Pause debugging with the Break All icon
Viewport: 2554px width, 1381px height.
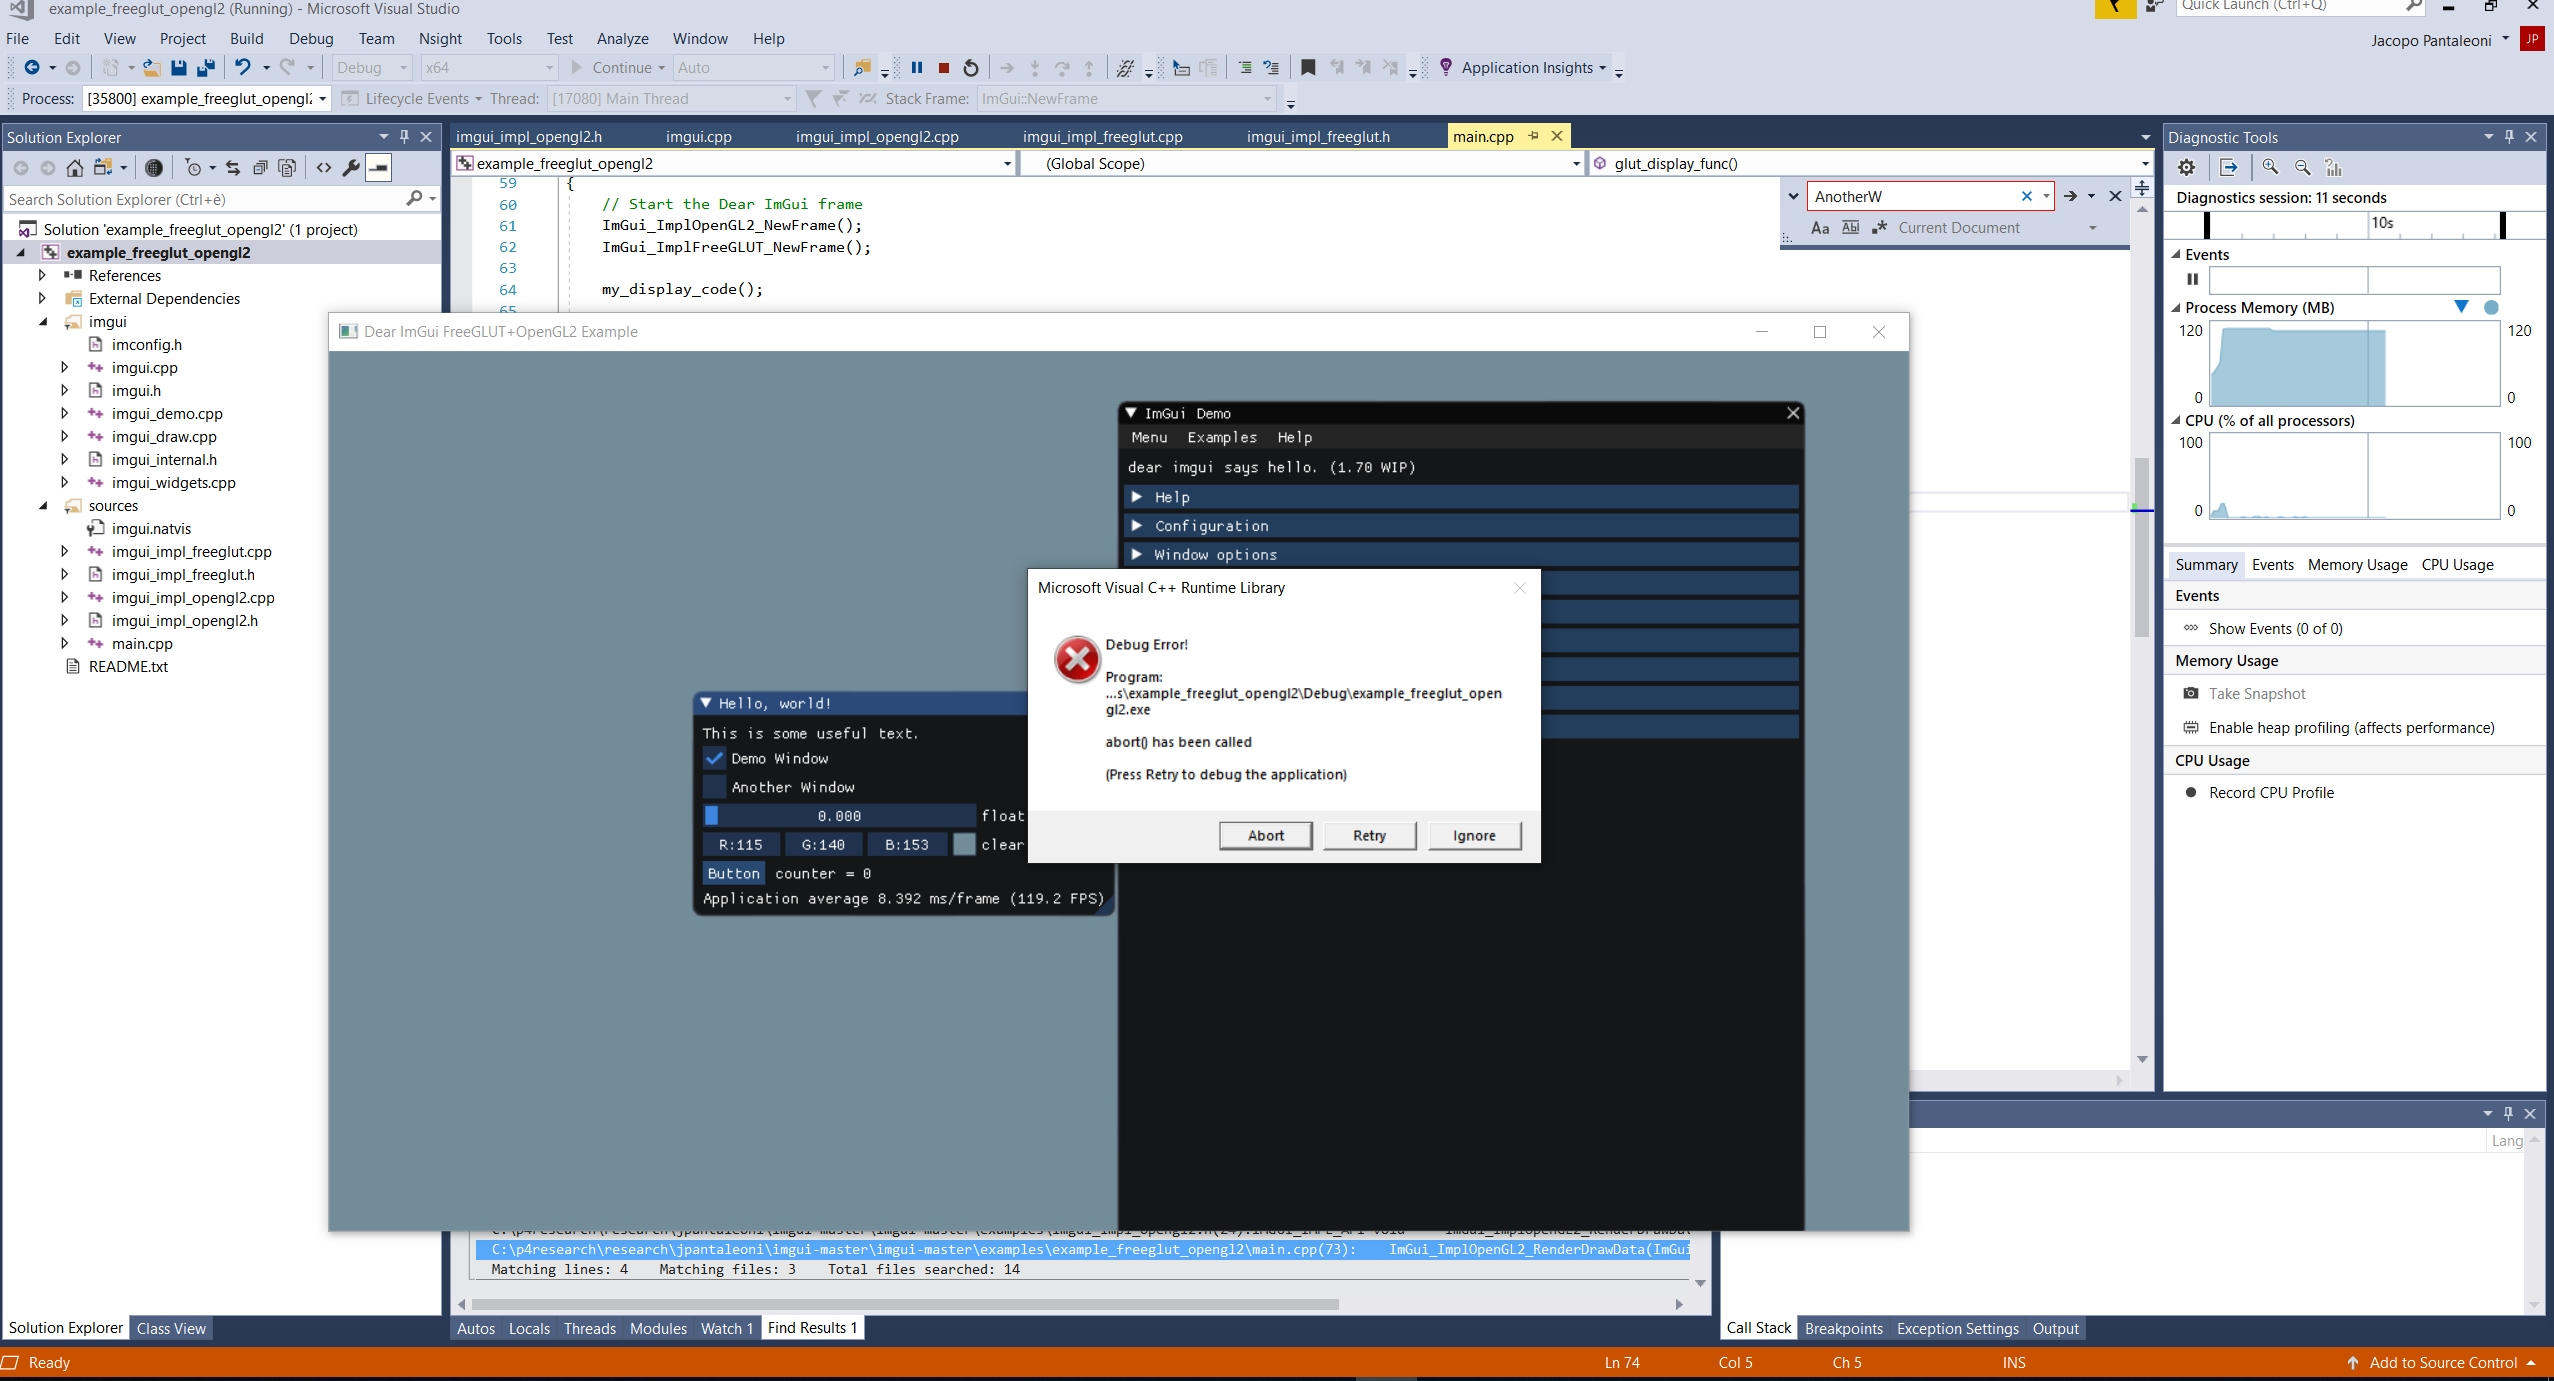point(917,68)
